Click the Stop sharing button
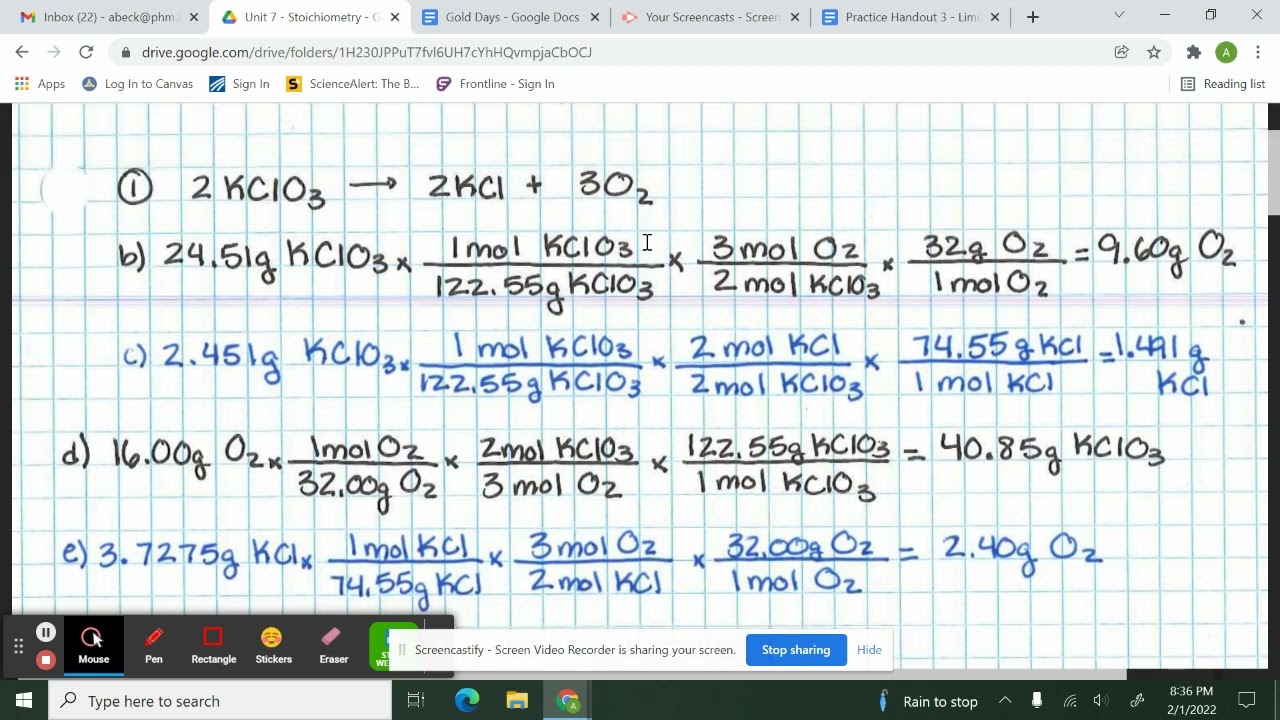 (796, 650)
